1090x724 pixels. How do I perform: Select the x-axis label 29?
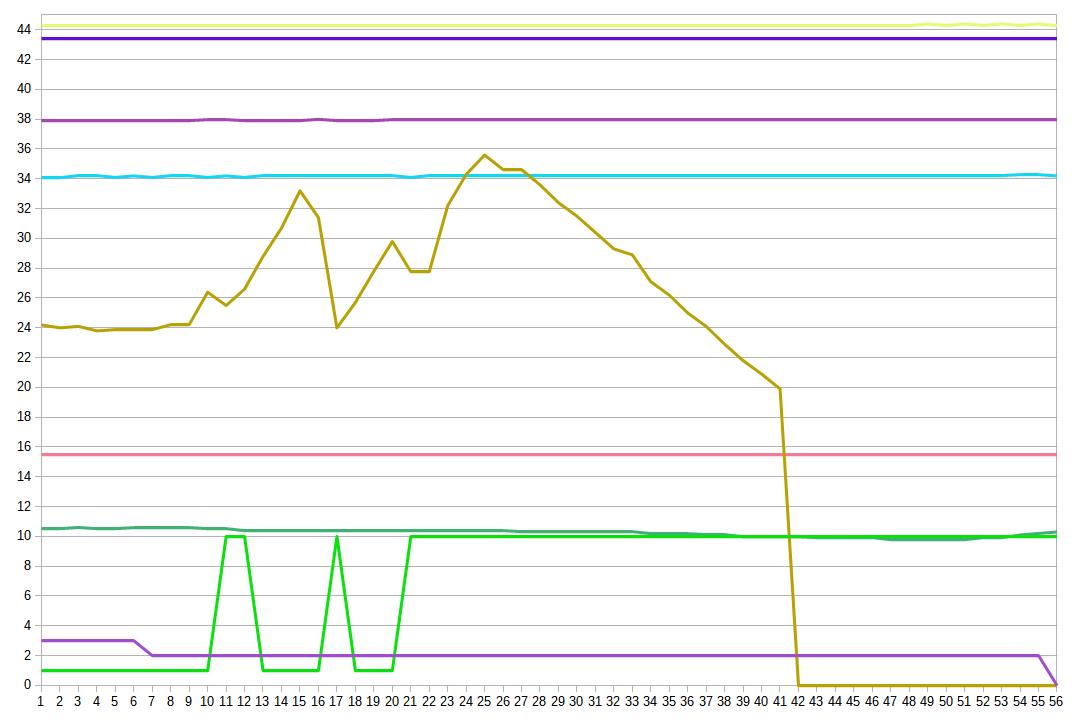tap(558, 702)
